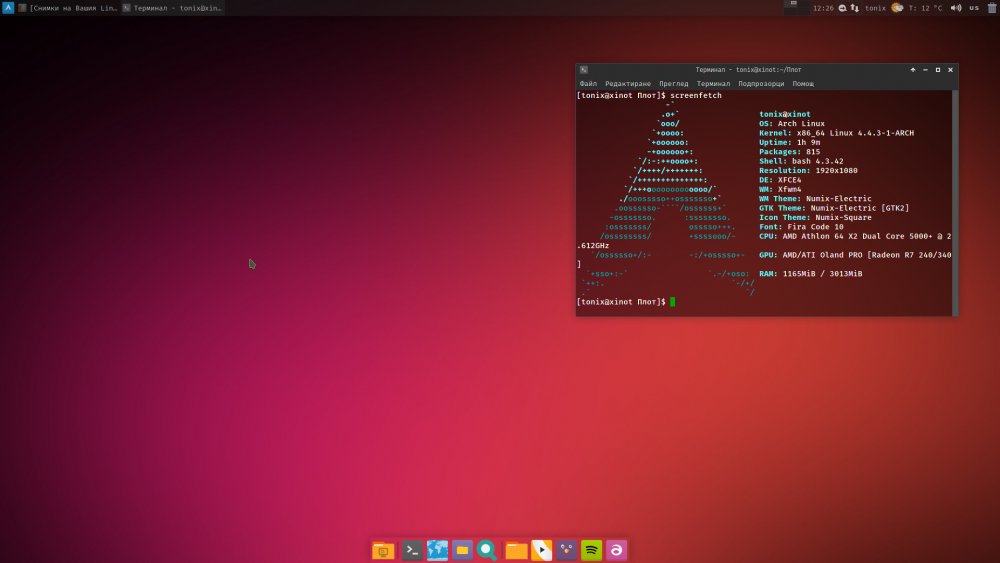Open the Терминал menu in the menu bar
The width and height of the screenshot is (1000, 563).
coord(713,84)
